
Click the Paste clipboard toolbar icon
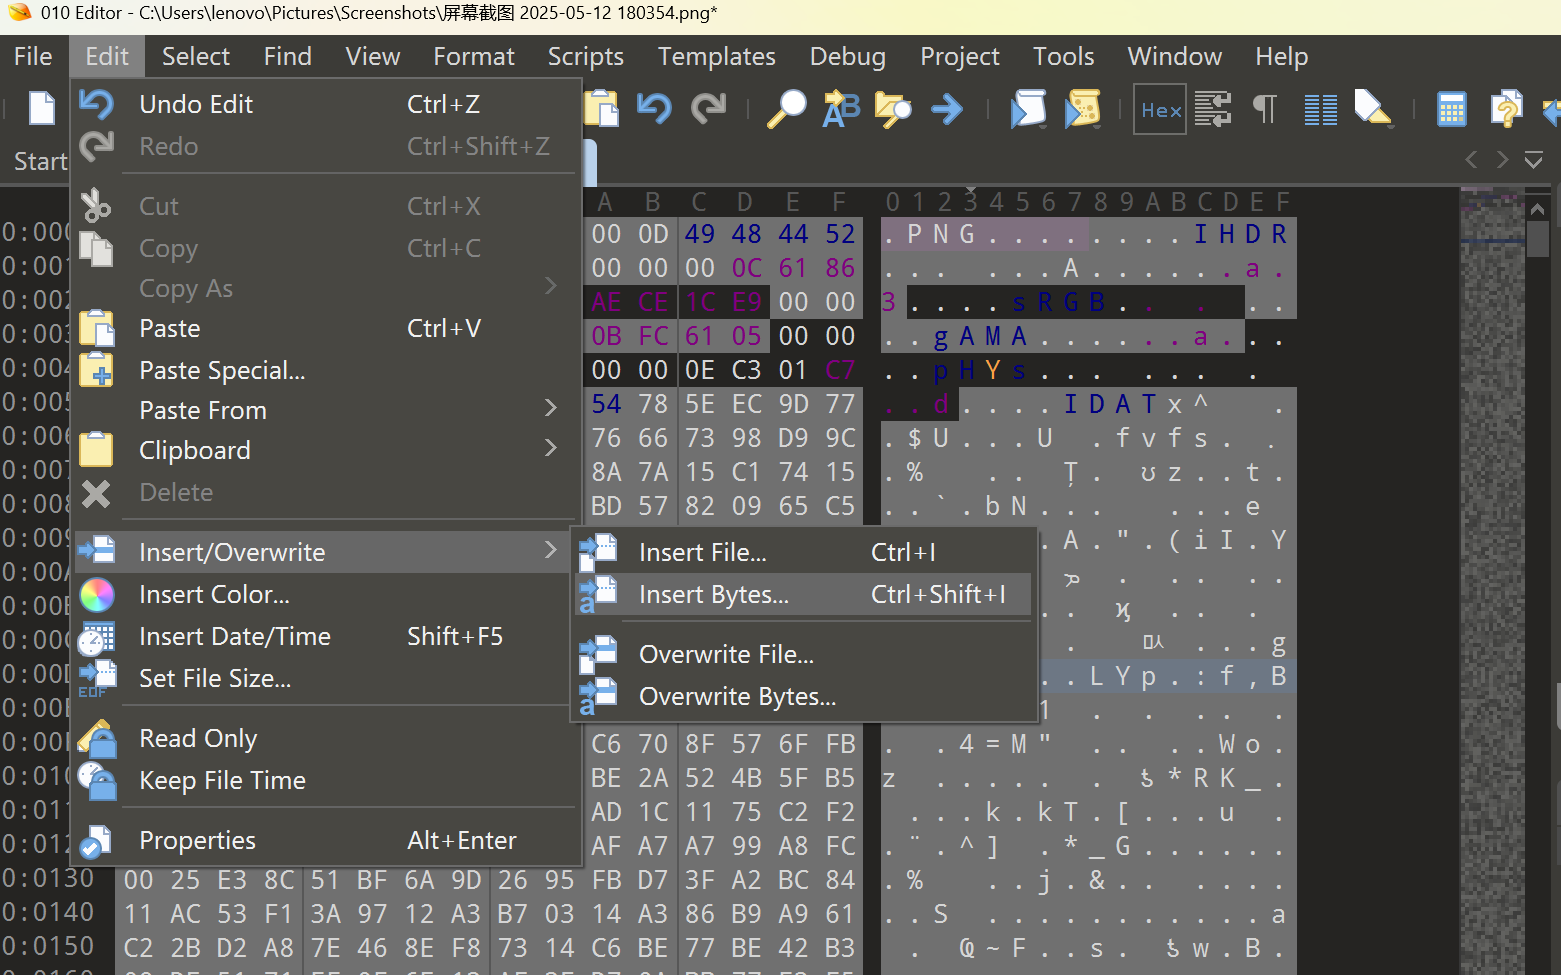pos(601,108)
